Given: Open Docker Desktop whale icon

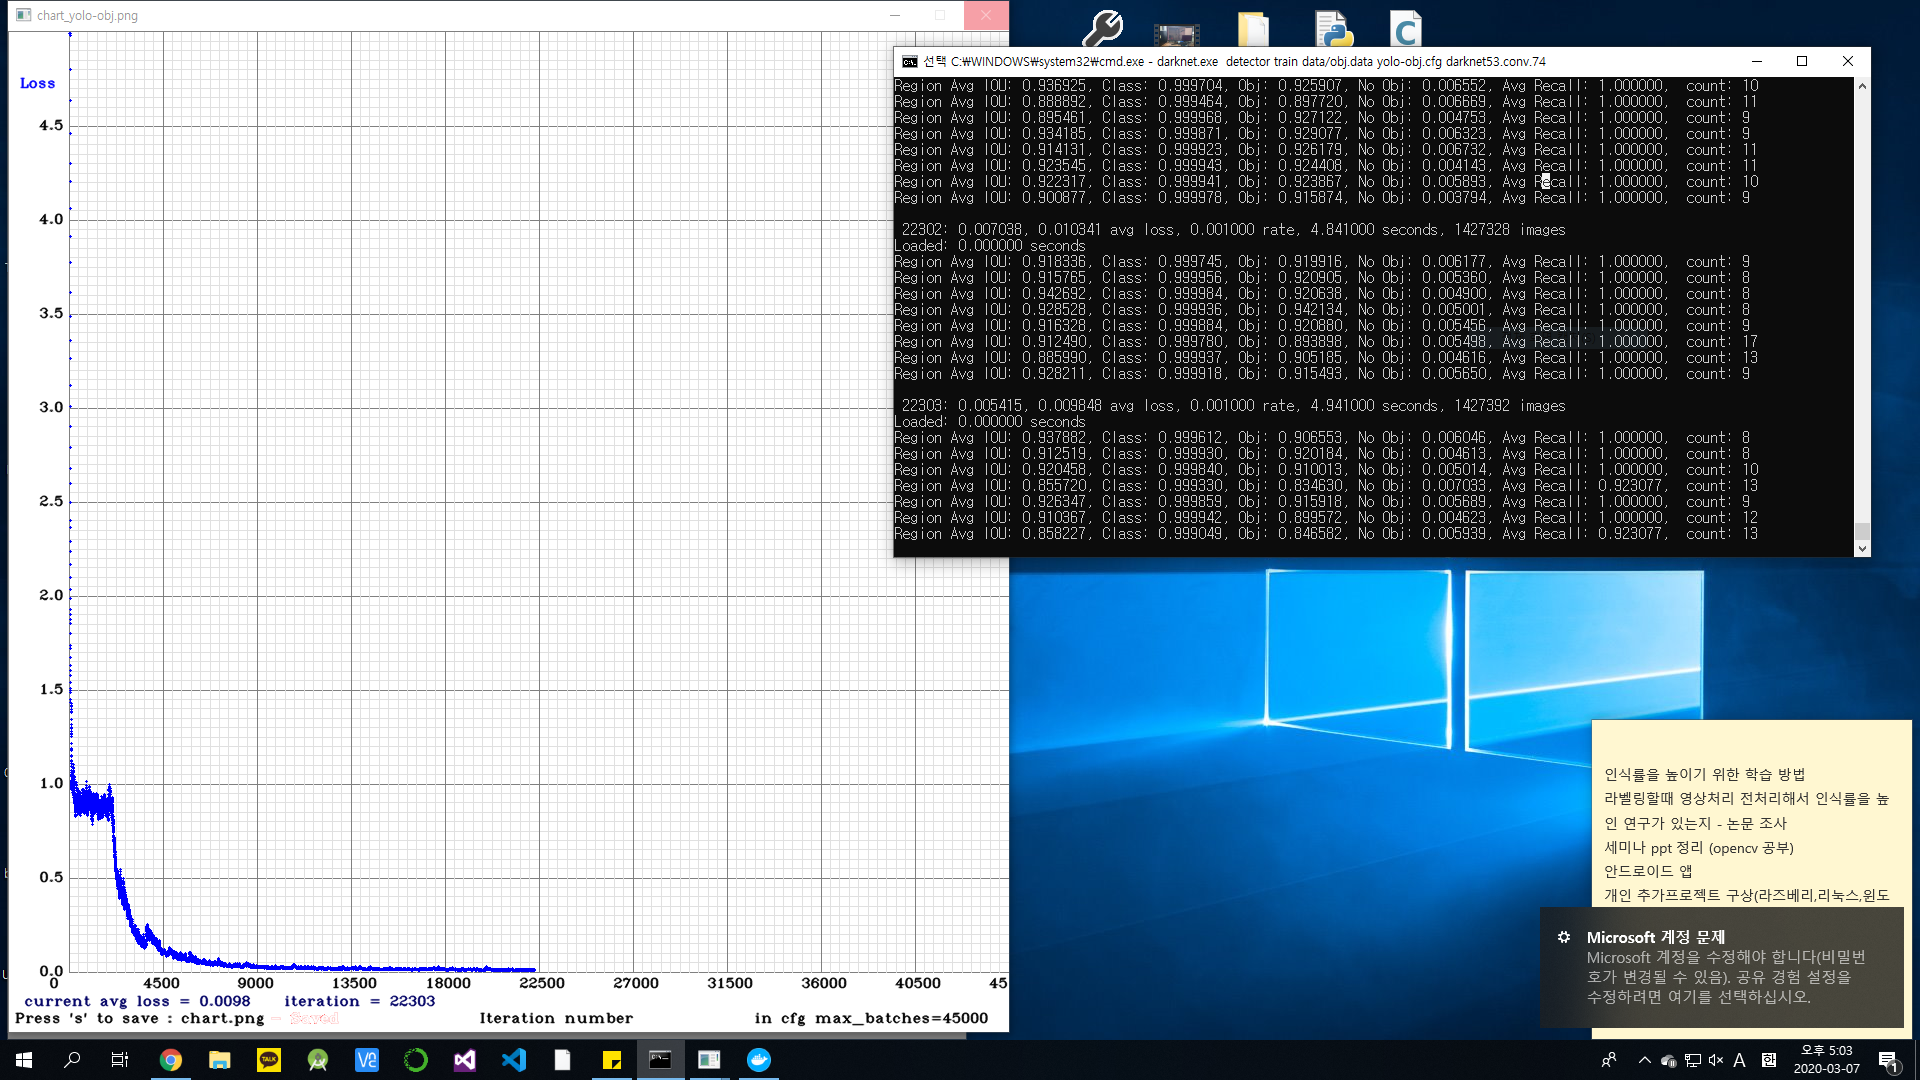Looking at the screenshot, I should click(759, 1060).
